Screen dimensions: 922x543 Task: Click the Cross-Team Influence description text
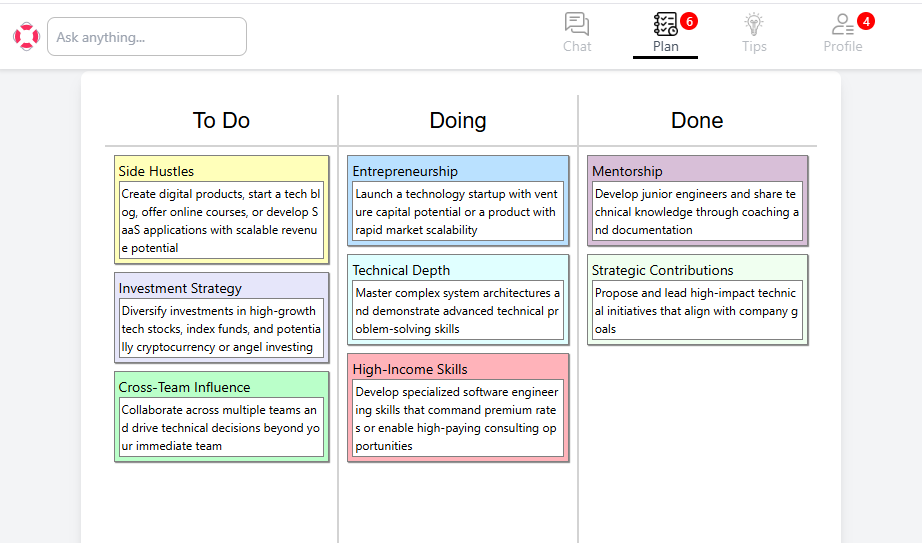(x=221, y=428)
